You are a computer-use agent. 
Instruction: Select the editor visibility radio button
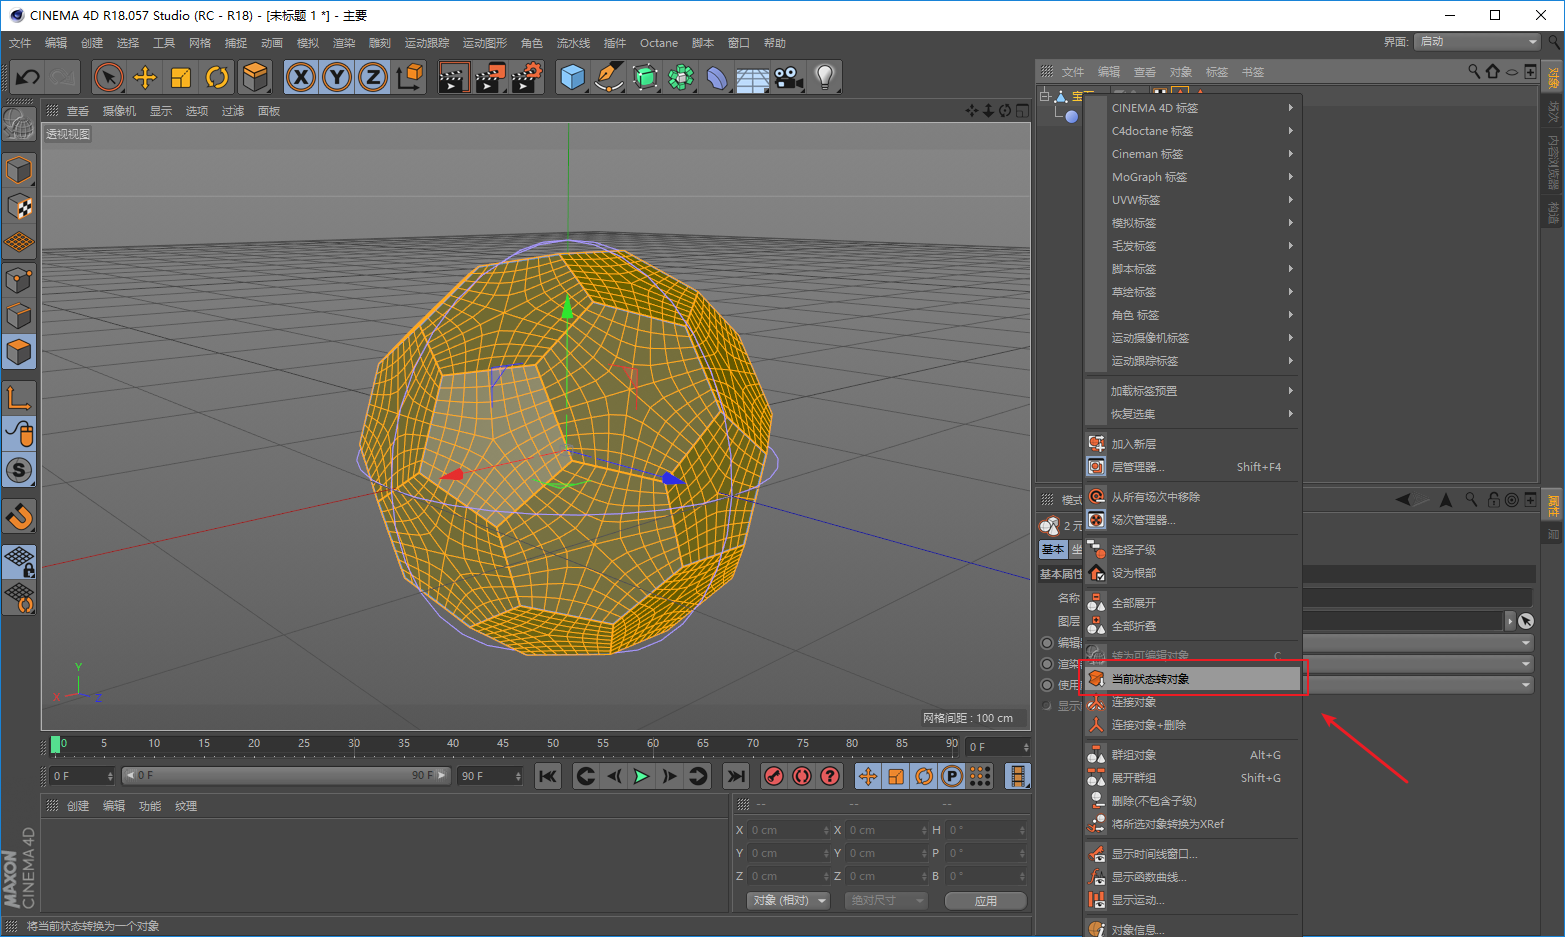[1047, 643]
